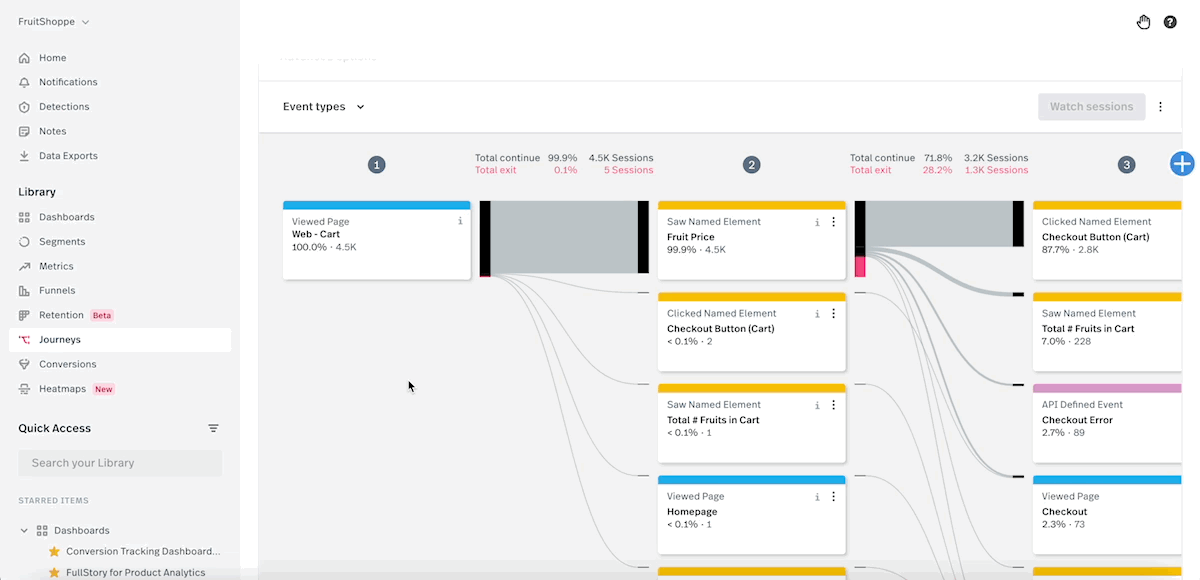
Task: Open the Event types dropdown
Action: pyautogui.click(x=324, y=107)
